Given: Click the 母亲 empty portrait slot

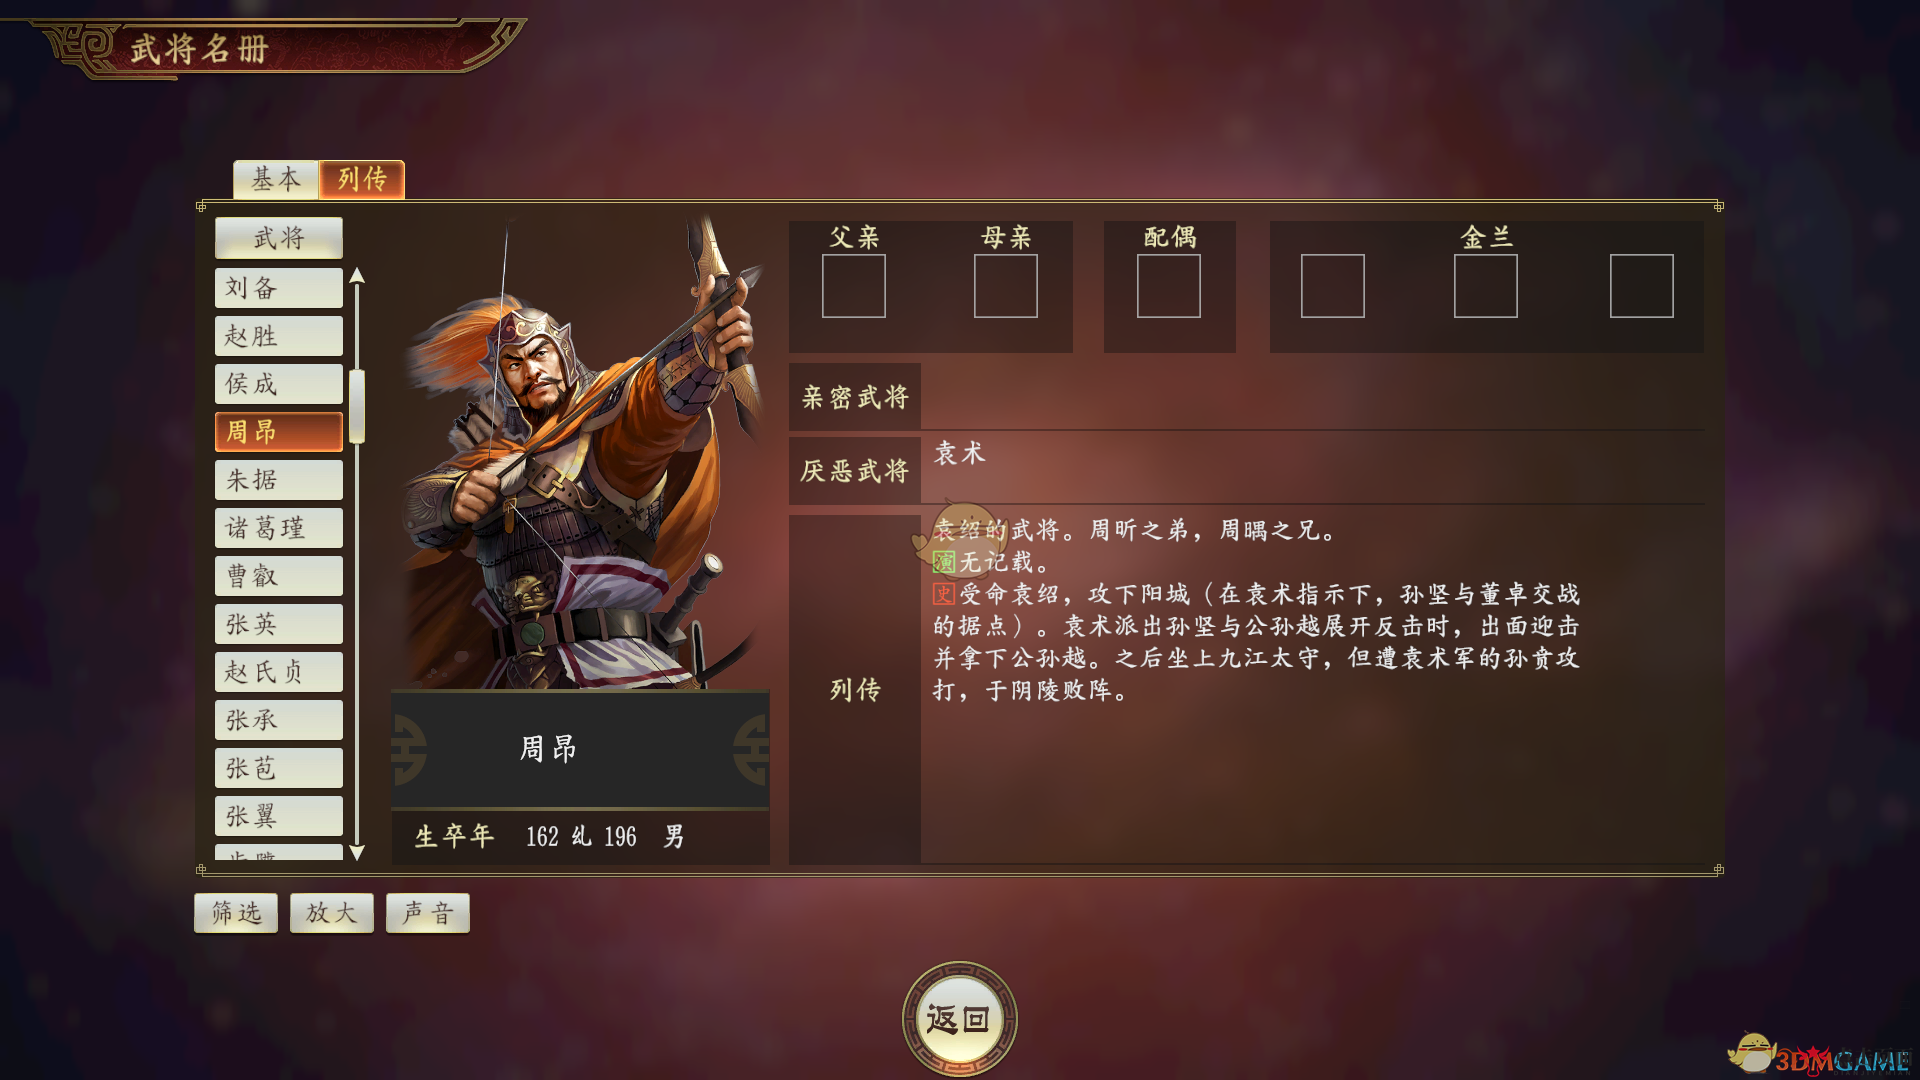Looking at the screenshot, I should click(x=1006, y=286).
